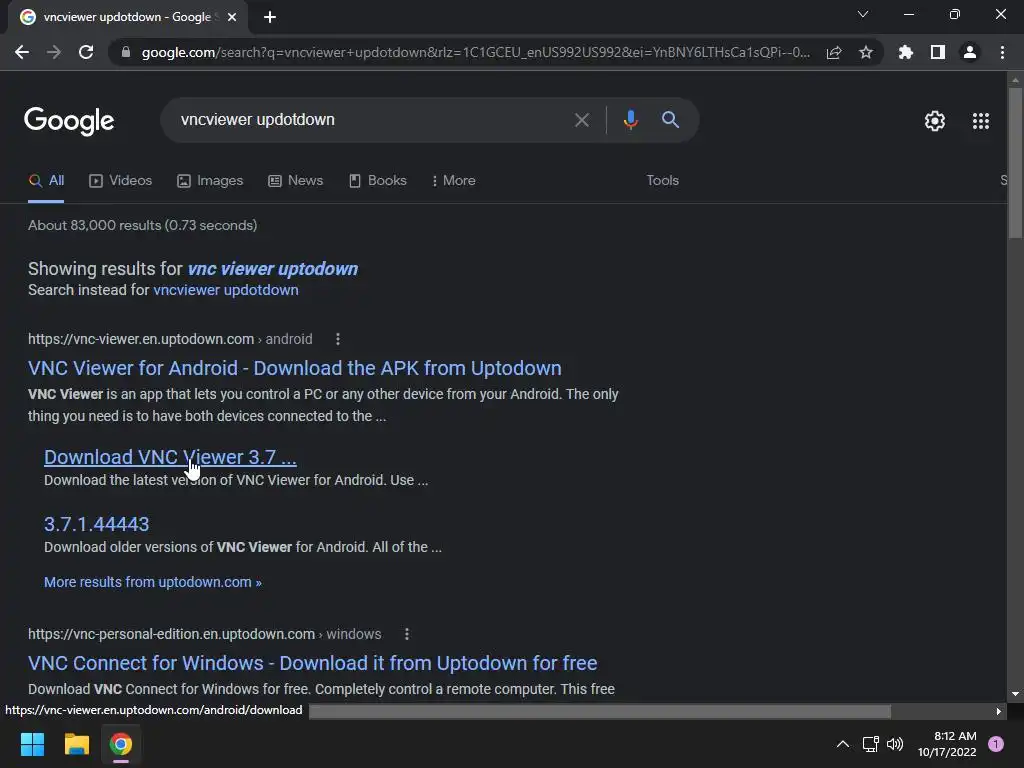The image size is (1024, 768).
Task: Expand the More search categories menu
Action: (454, 181)
